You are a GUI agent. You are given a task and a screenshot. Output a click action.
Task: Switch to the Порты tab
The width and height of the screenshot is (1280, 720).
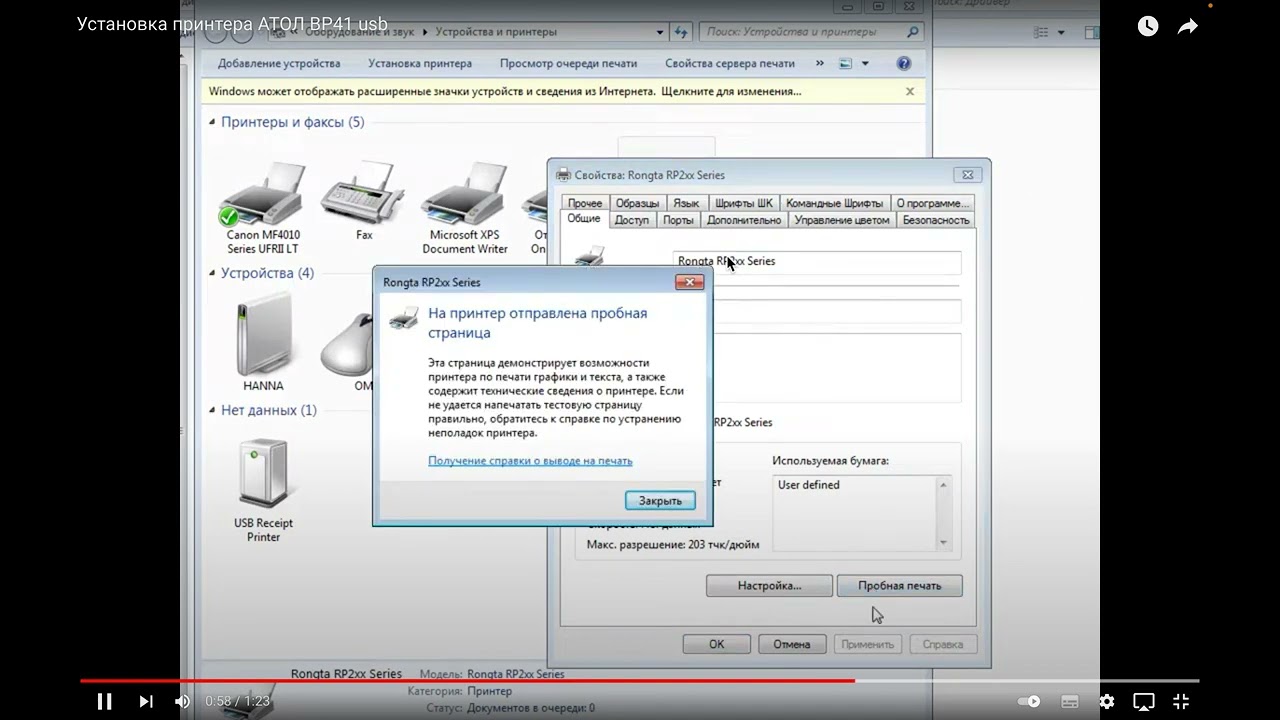[678, 220]
